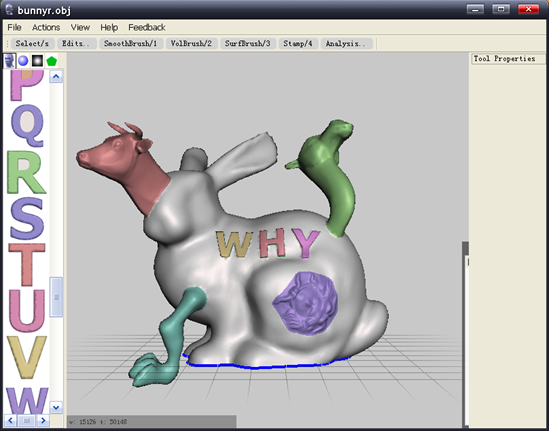The height and width of the screenshot is (431, 549).
Task: Open the View menu
Action: click(x=80, y=27)
